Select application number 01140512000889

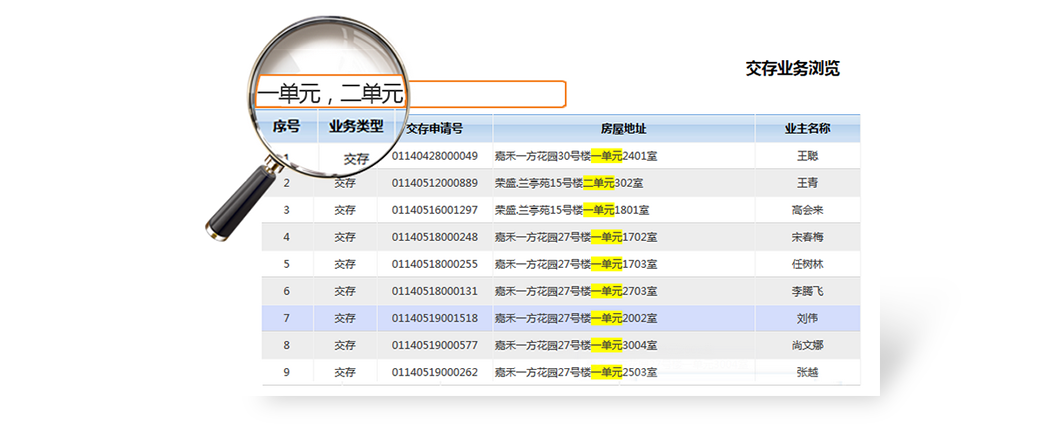tap(435, 183)
